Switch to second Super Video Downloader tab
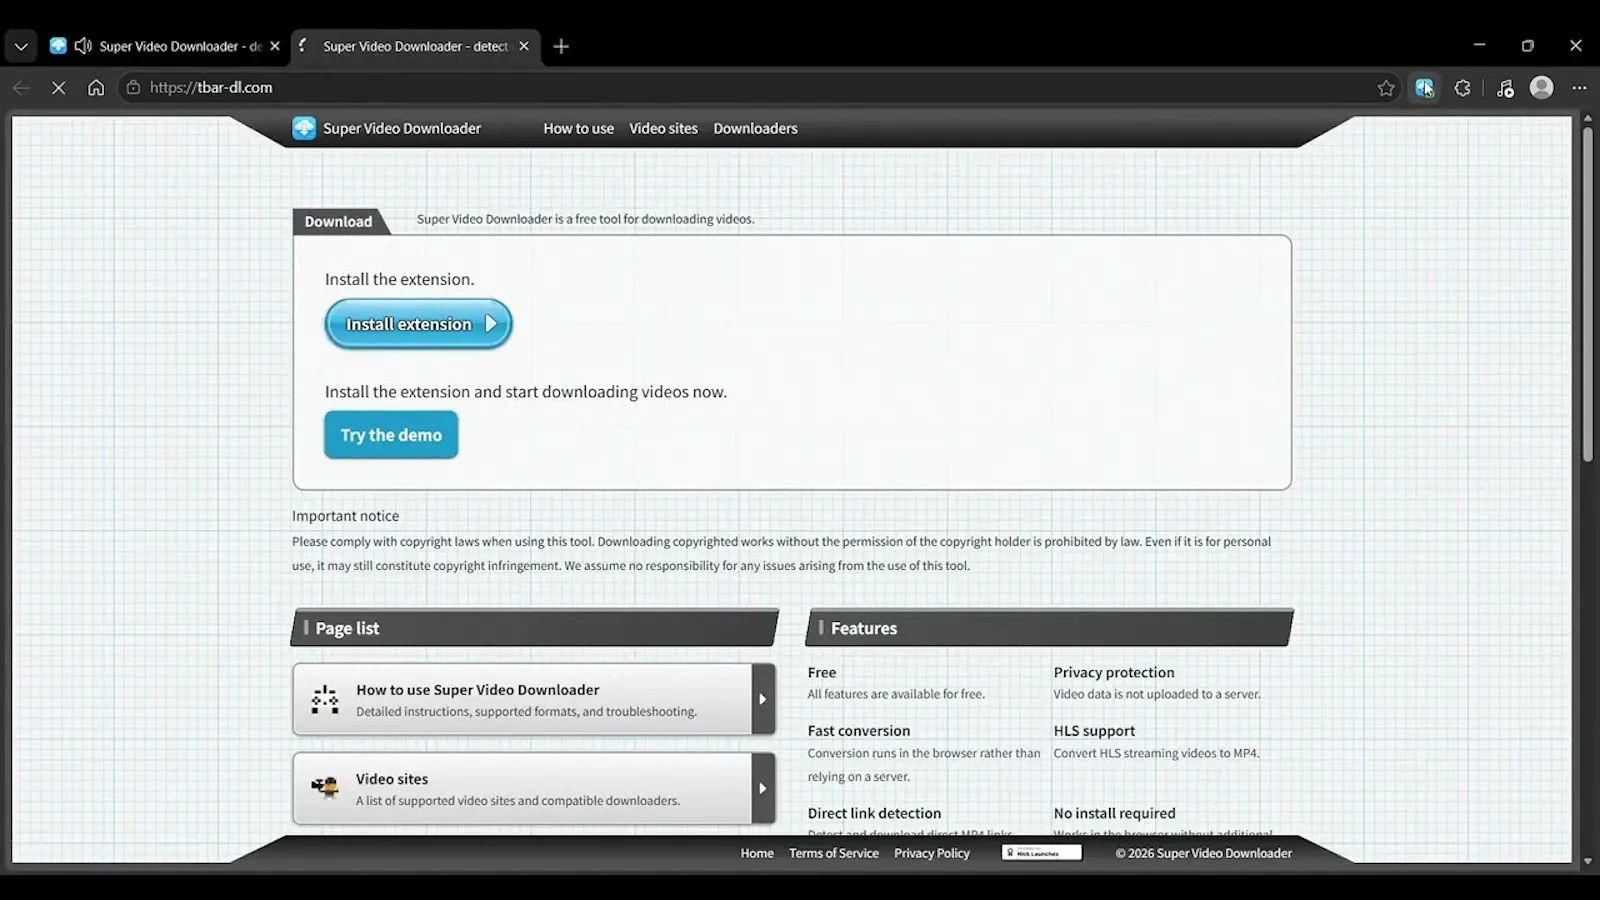Image resolution: width=1600 pixels, height=900 pixels. [415, 46]
